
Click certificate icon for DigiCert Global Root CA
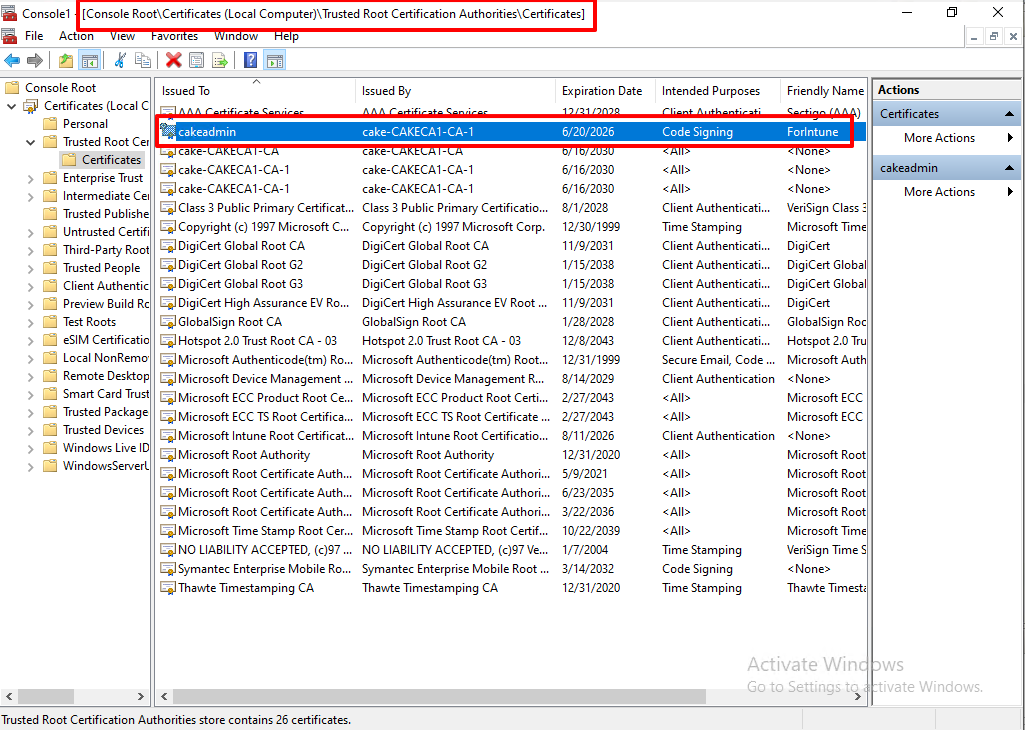click(168, 246)
